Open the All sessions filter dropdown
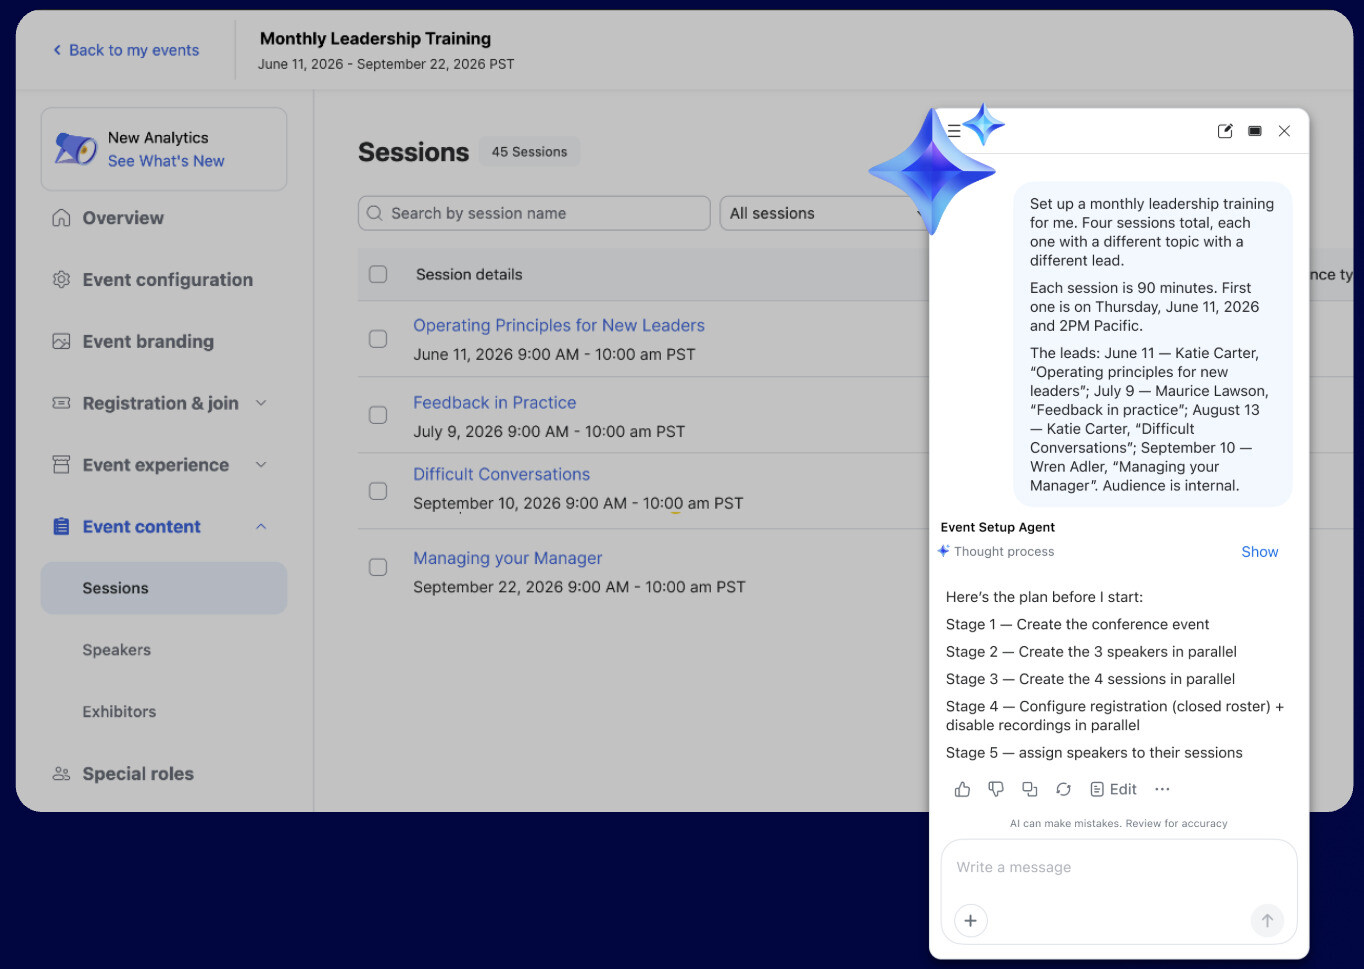 (826, 213)
